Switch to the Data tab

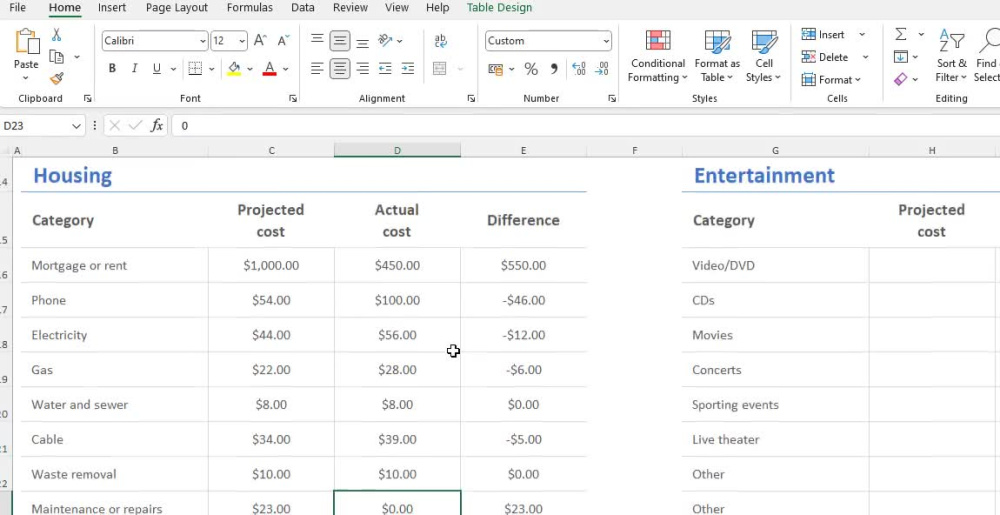coord(302,8)
